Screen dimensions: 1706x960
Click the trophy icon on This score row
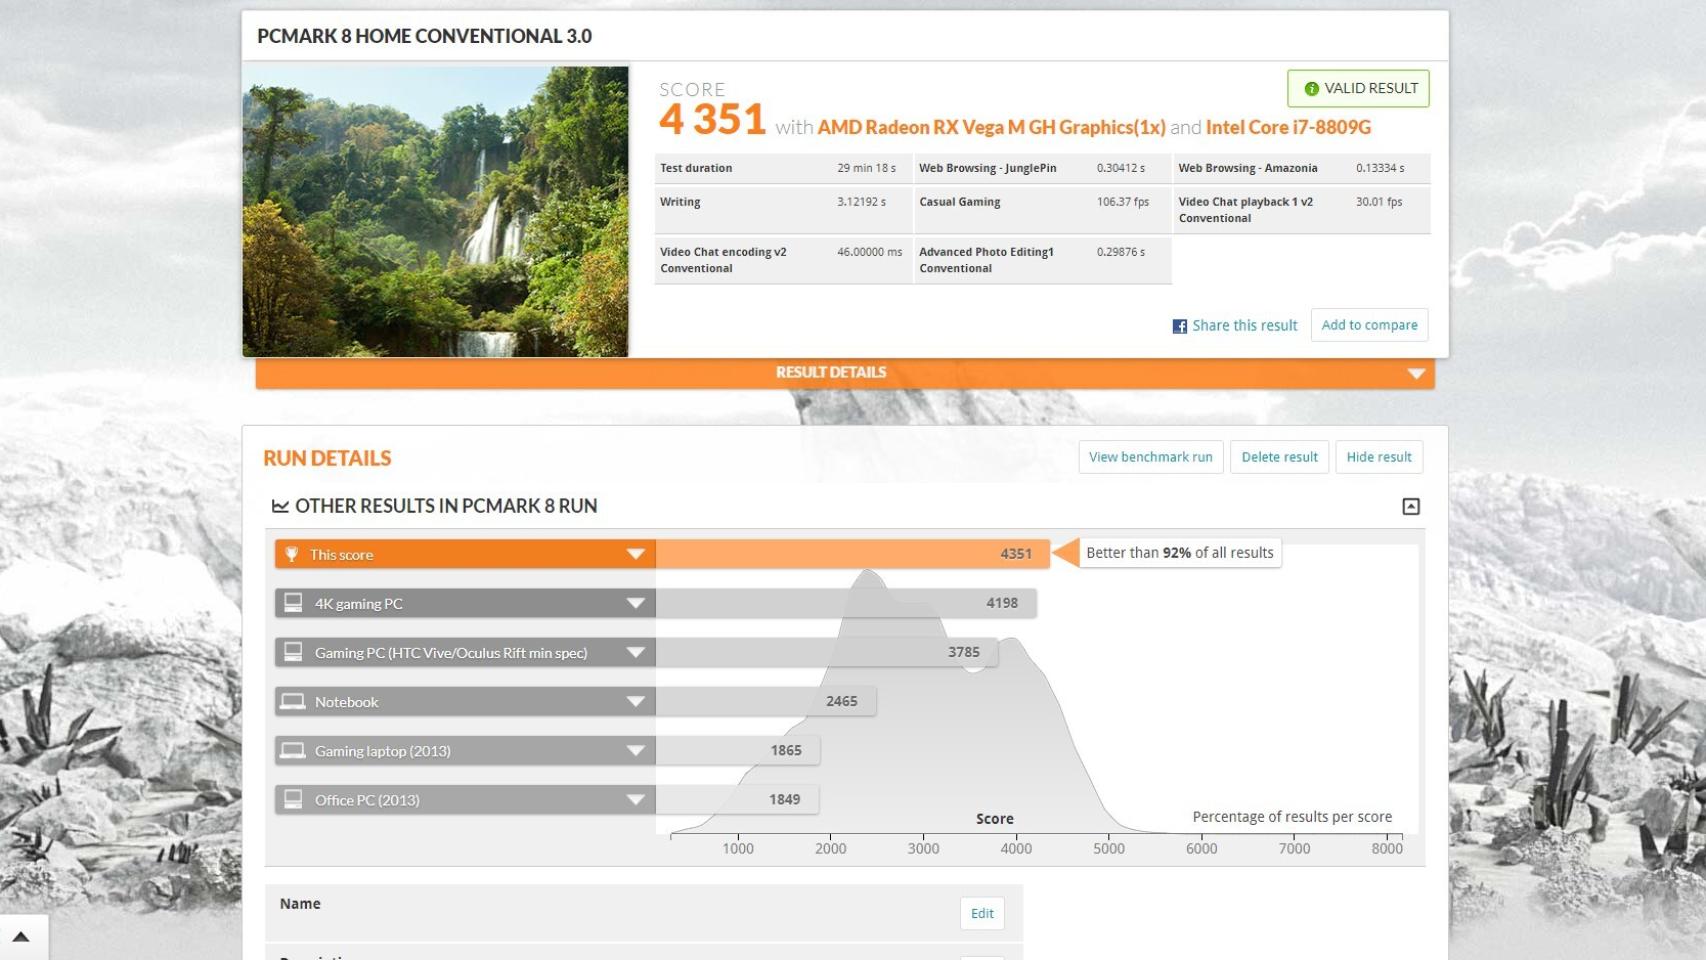tap(292, 554)
